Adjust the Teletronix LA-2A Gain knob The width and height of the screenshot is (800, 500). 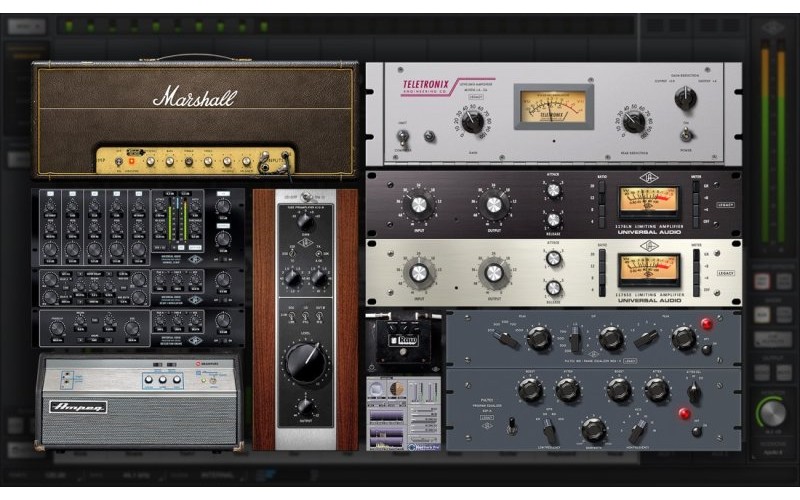click(472, 122)
